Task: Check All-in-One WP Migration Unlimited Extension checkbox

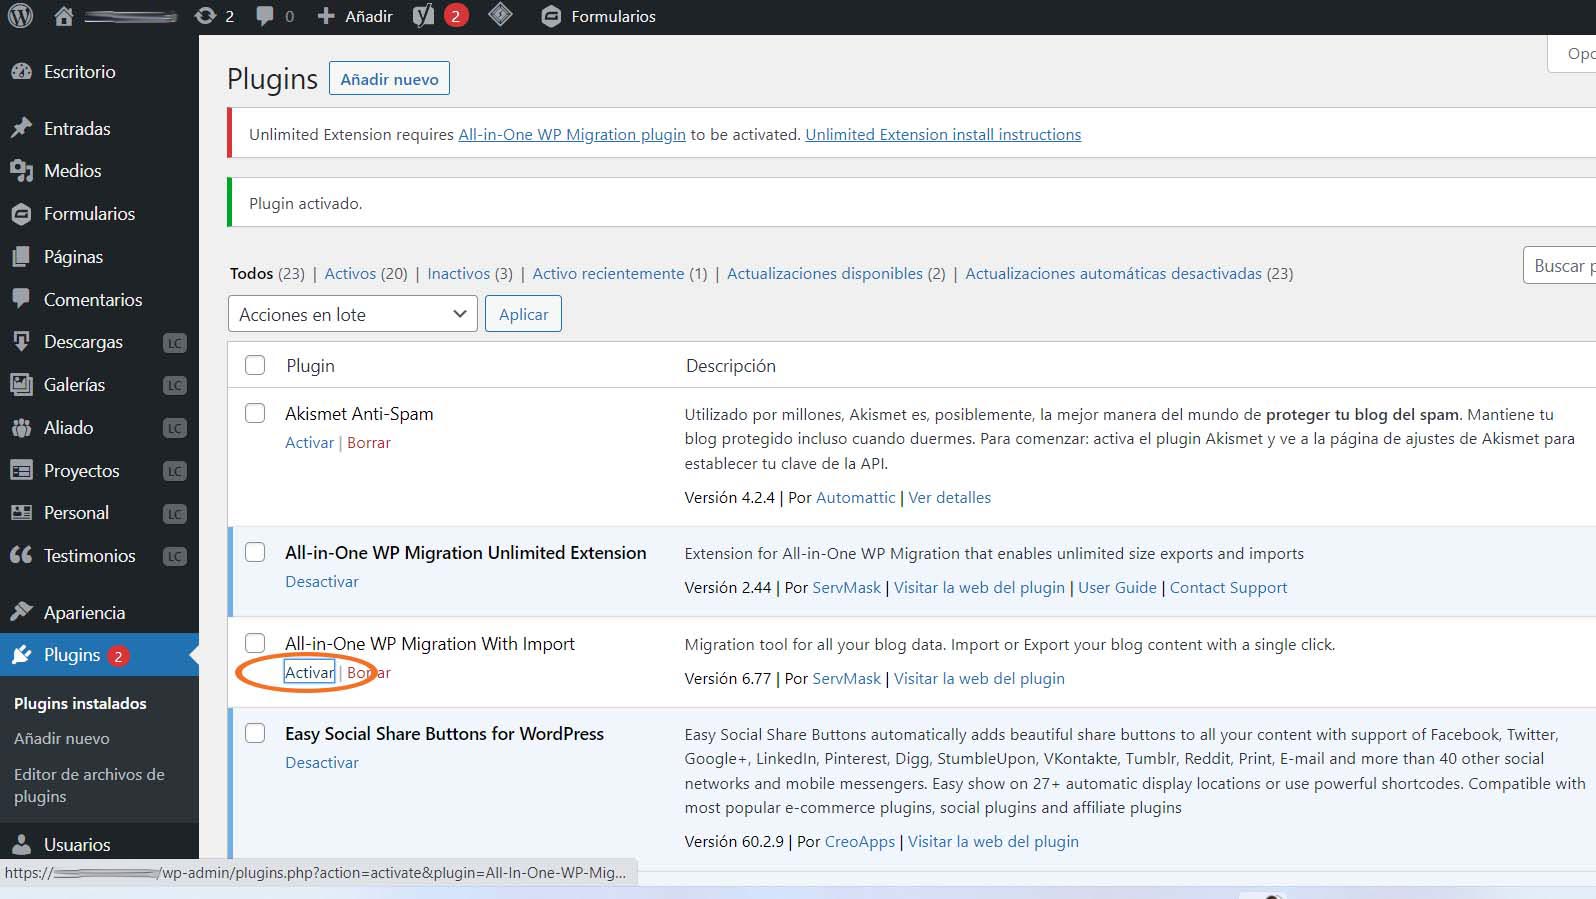Action: 255,552
